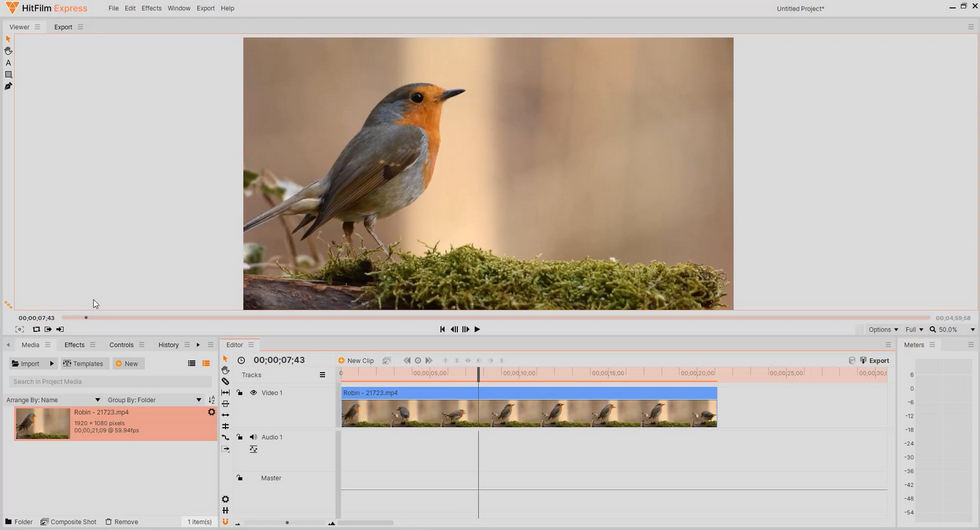980x530 pixels.
Task: Open the Effects menu in the menu bar
Action: 151,8
